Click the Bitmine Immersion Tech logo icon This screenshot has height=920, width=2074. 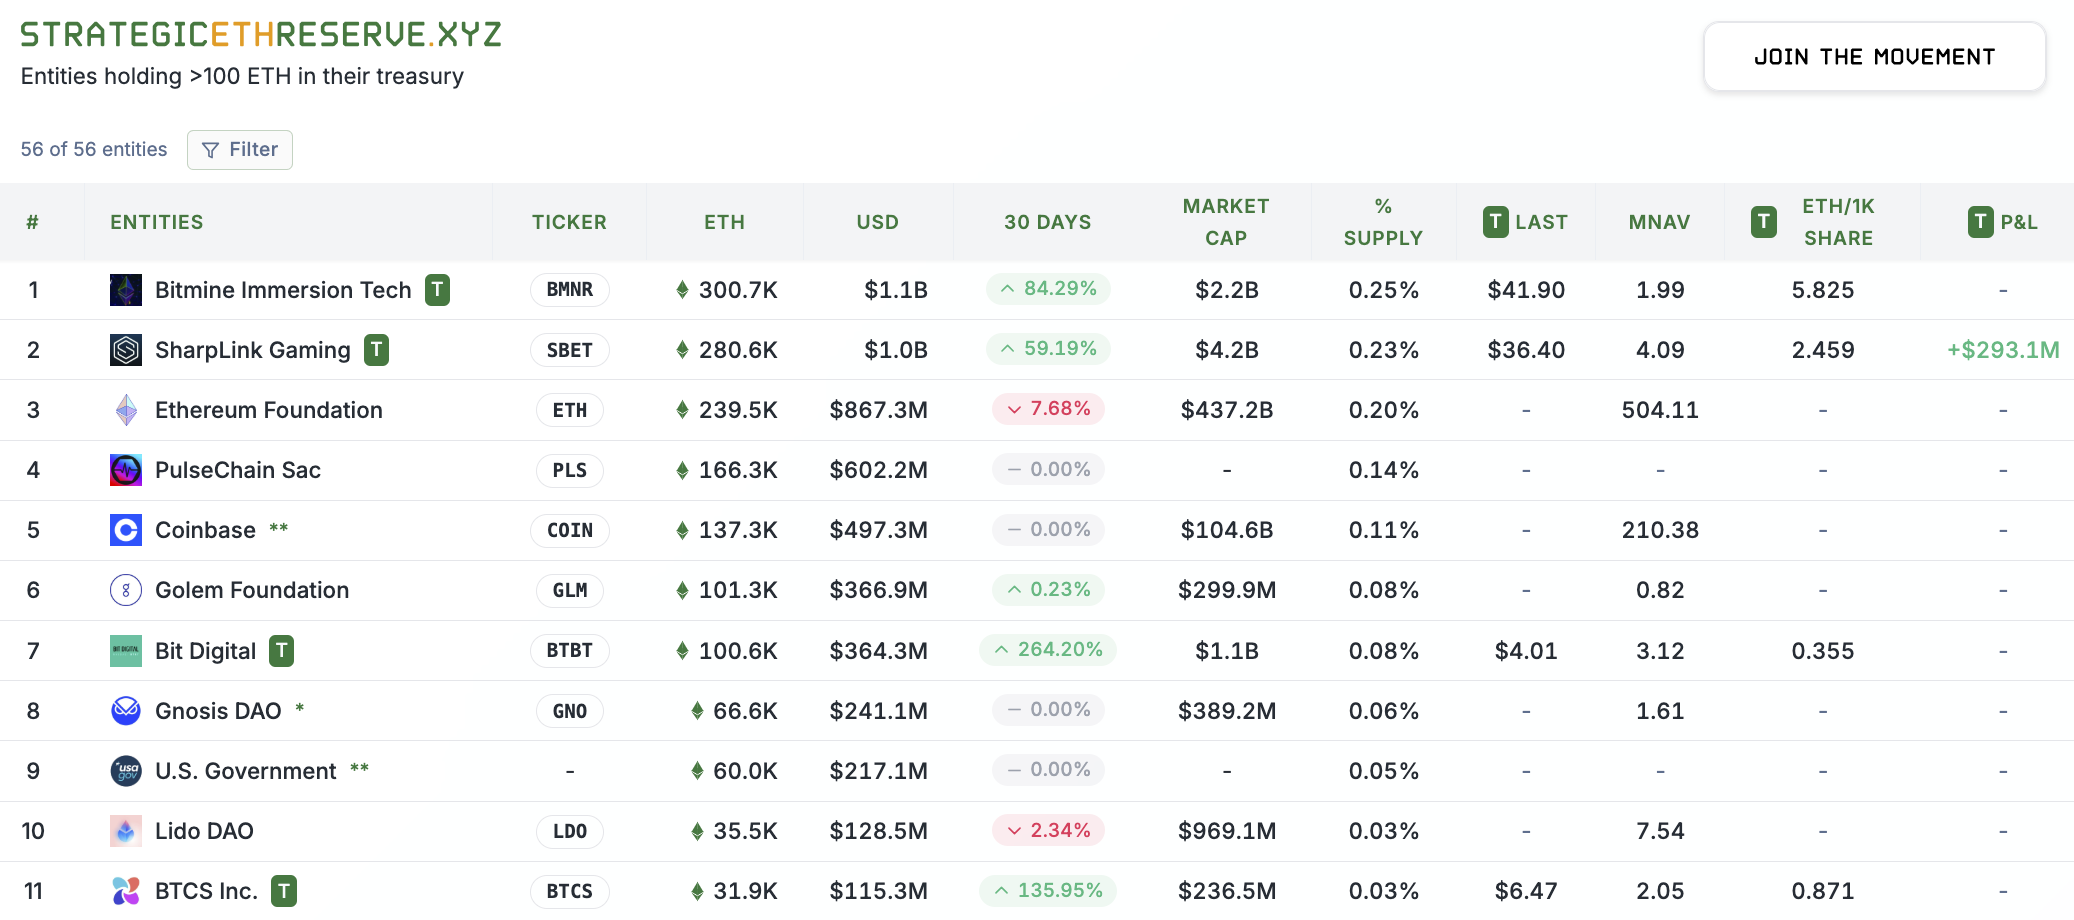tap(126, 290)
